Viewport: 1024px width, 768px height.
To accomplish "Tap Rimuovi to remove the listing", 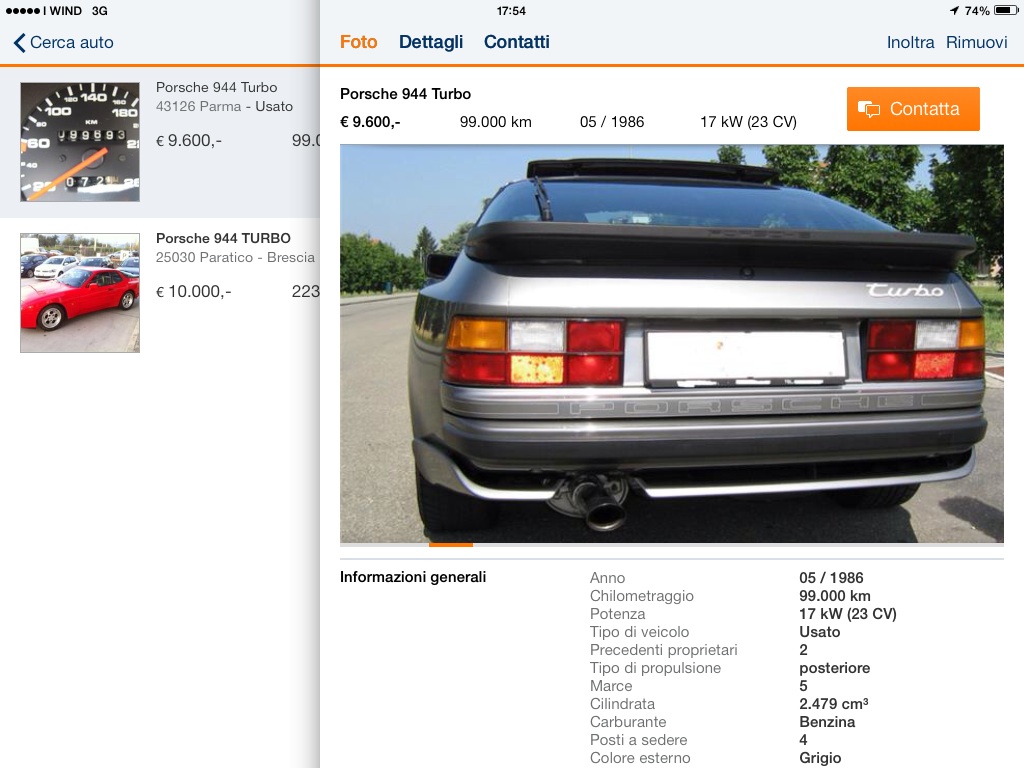I will (976, 42).
